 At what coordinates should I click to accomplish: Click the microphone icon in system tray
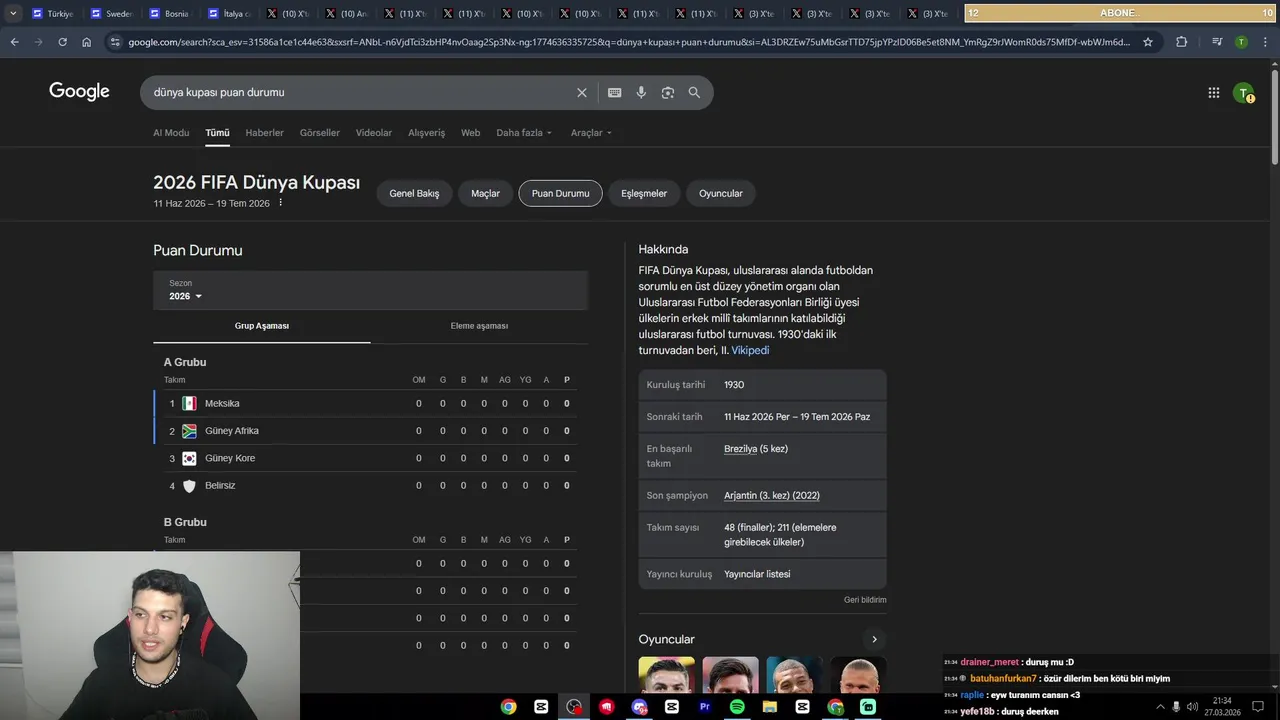tap(1176, 707)
